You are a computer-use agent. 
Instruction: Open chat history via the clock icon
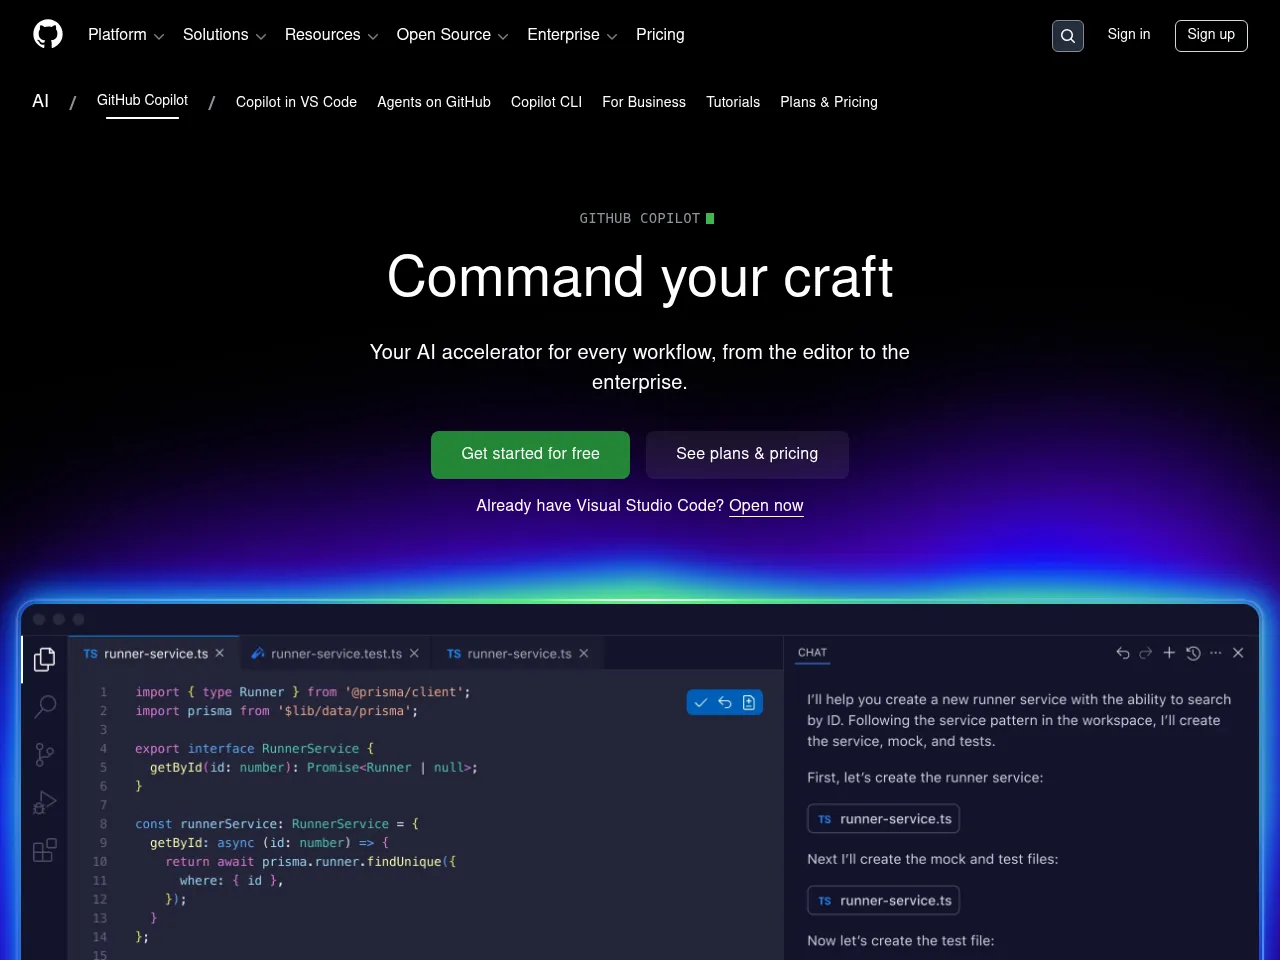point(1193,653)
